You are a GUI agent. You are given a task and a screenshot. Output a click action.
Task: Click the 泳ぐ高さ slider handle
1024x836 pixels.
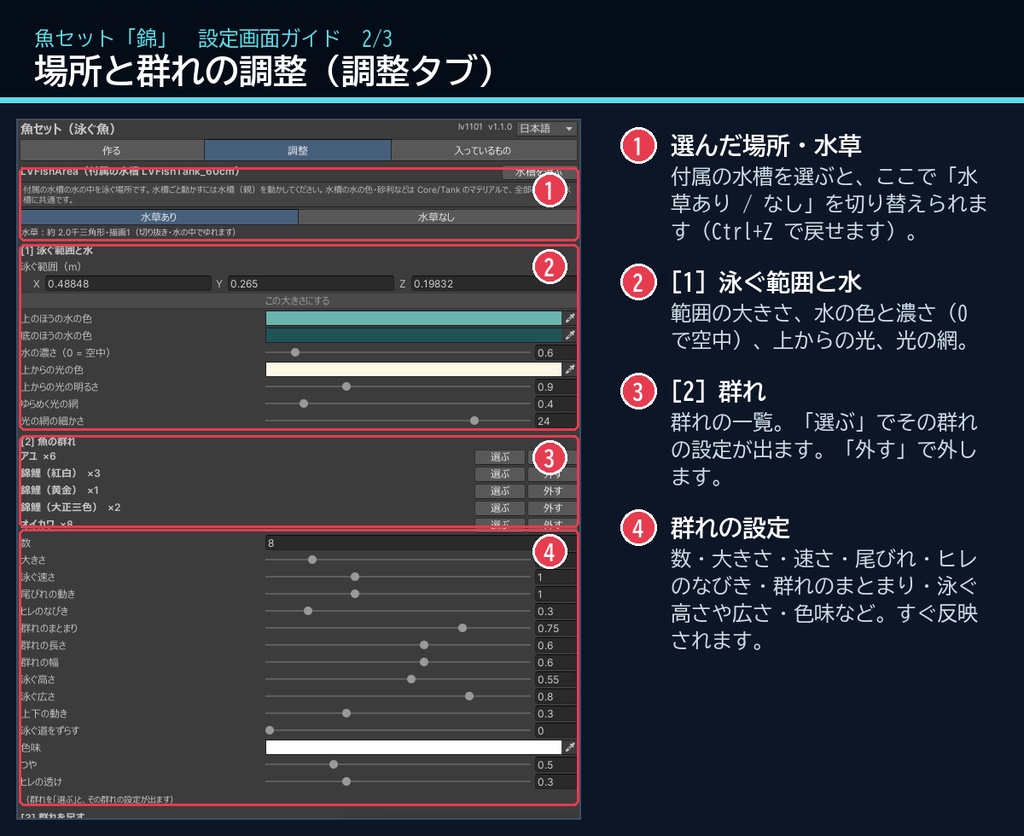click(x=411, y=679)
